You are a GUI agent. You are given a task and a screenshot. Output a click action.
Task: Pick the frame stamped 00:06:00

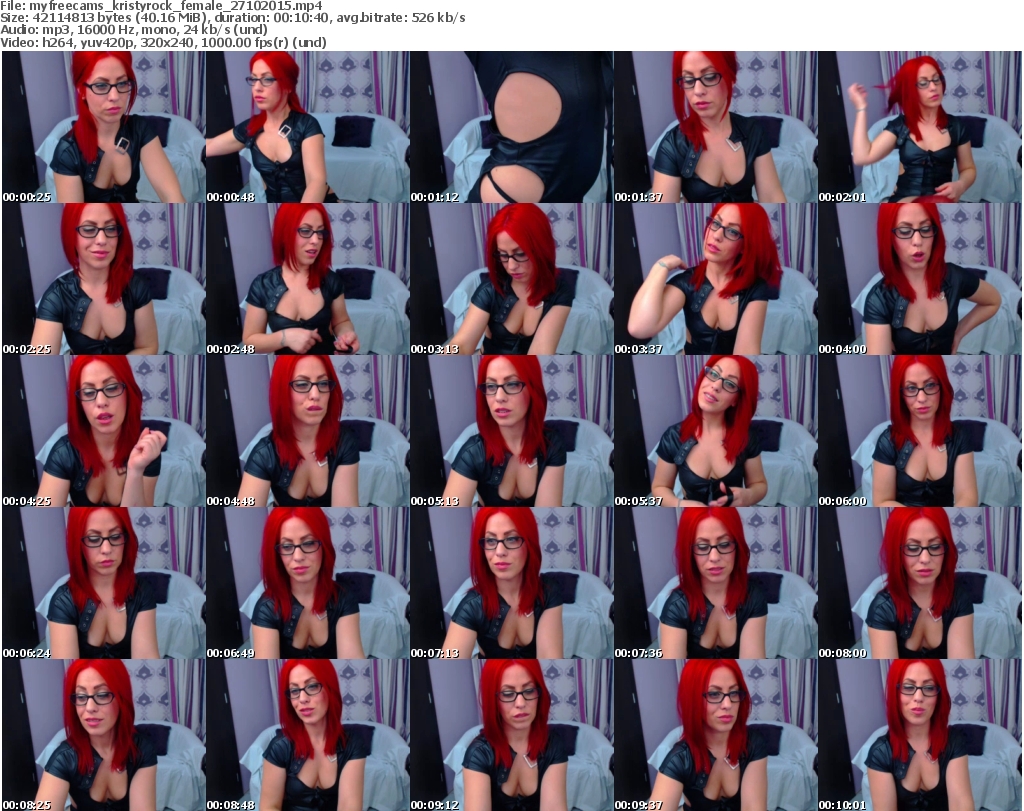[x=920, y=432]
